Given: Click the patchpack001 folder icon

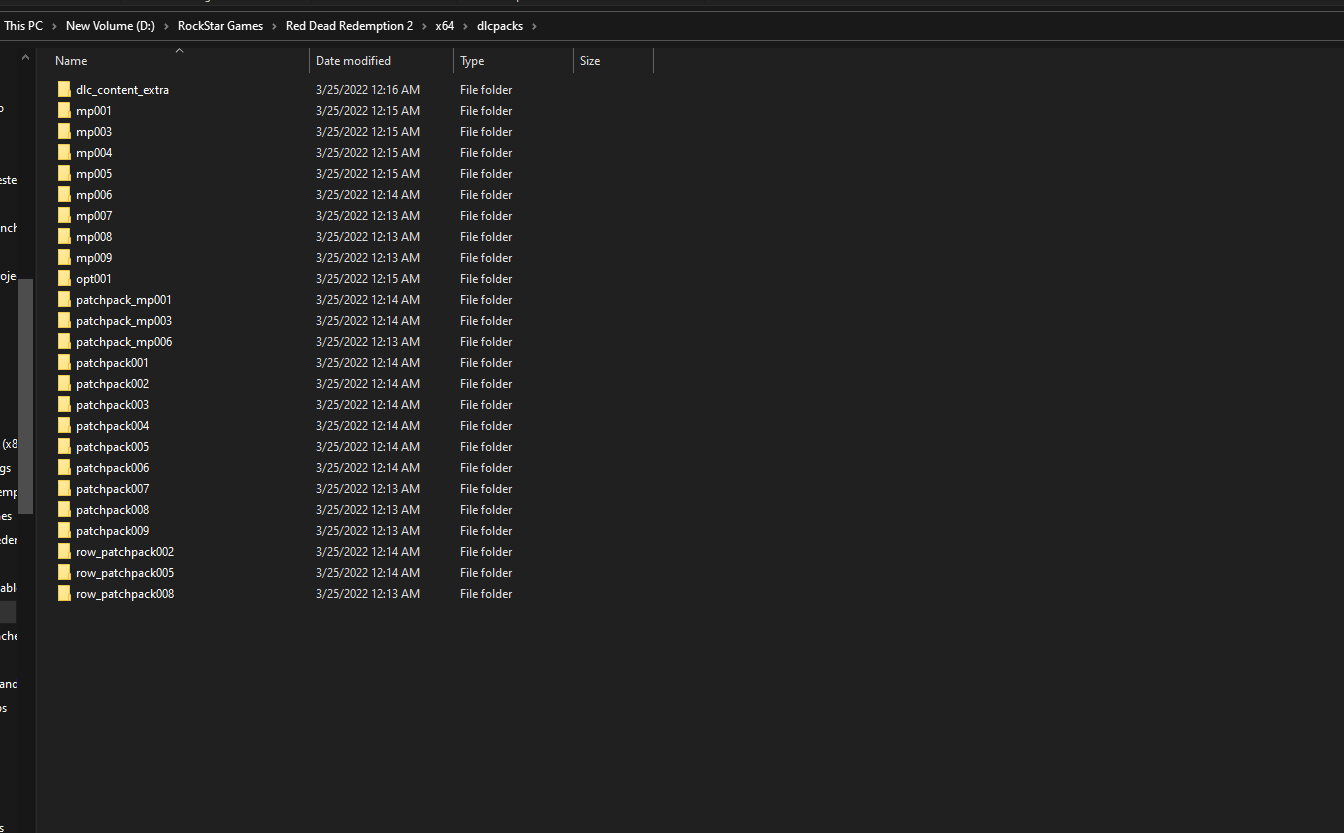Looking at the screenshot, I should [x=64, y=363].
